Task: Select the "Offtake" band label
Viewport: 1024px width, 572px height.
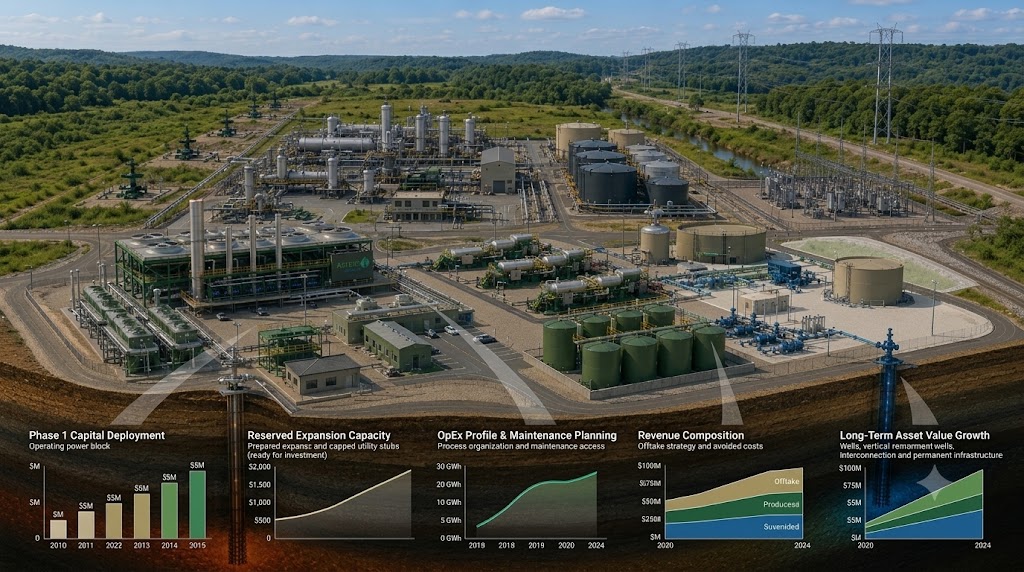Action: click(x=786, y=481)
